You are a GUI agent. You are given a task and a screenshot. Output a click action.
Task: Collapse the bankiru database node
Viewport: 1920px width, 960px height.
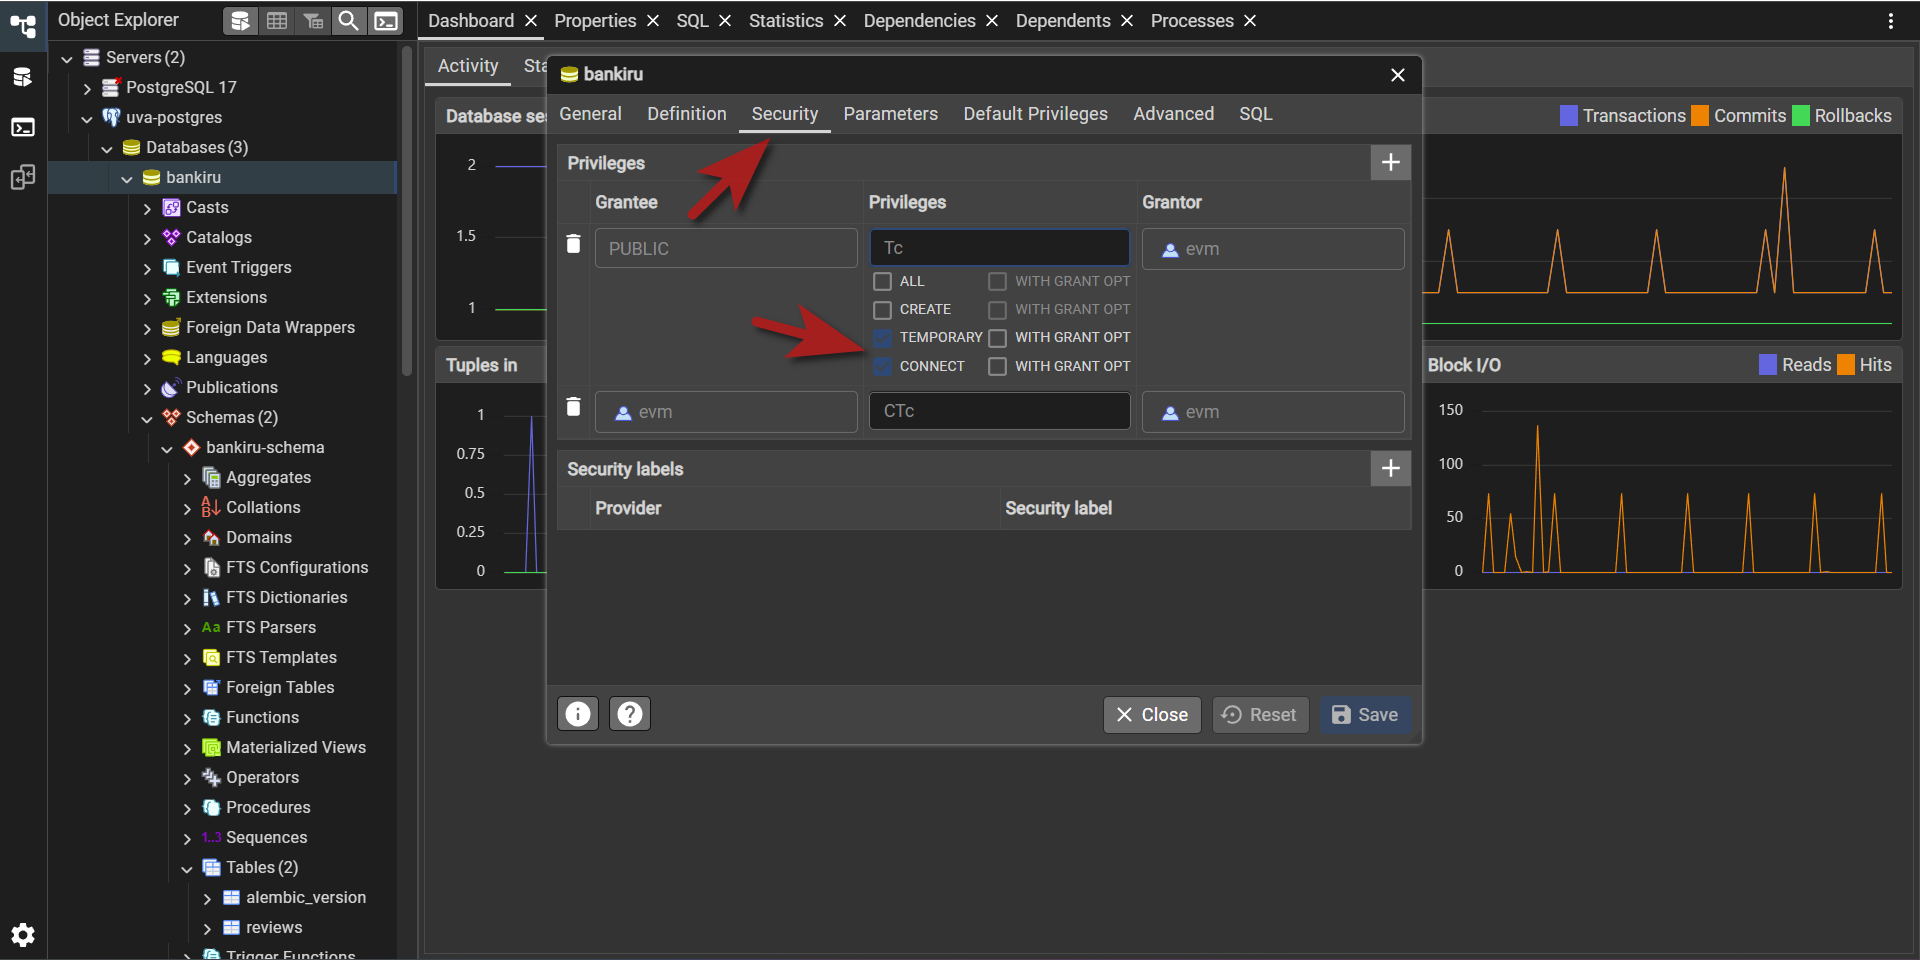point(127,178)
